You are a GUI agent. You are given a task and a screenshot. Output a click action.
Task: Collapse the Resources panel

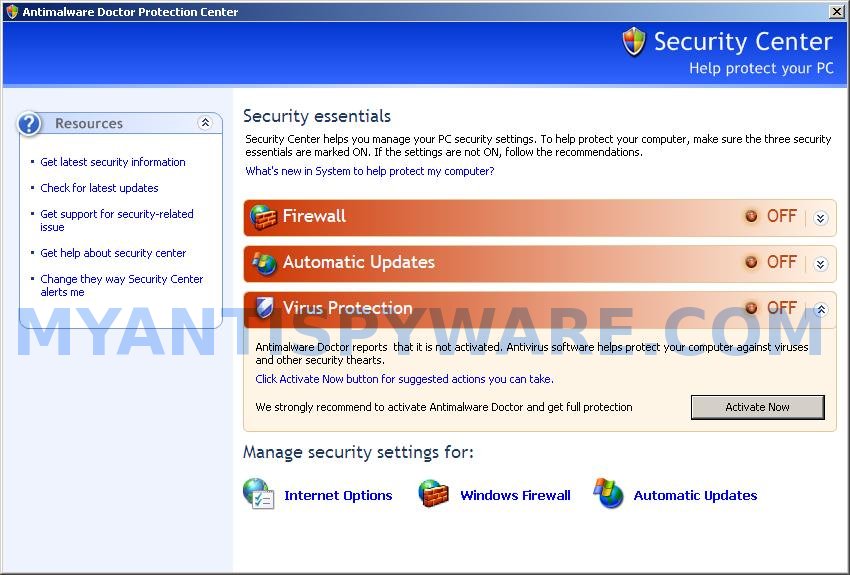point(205,122)
